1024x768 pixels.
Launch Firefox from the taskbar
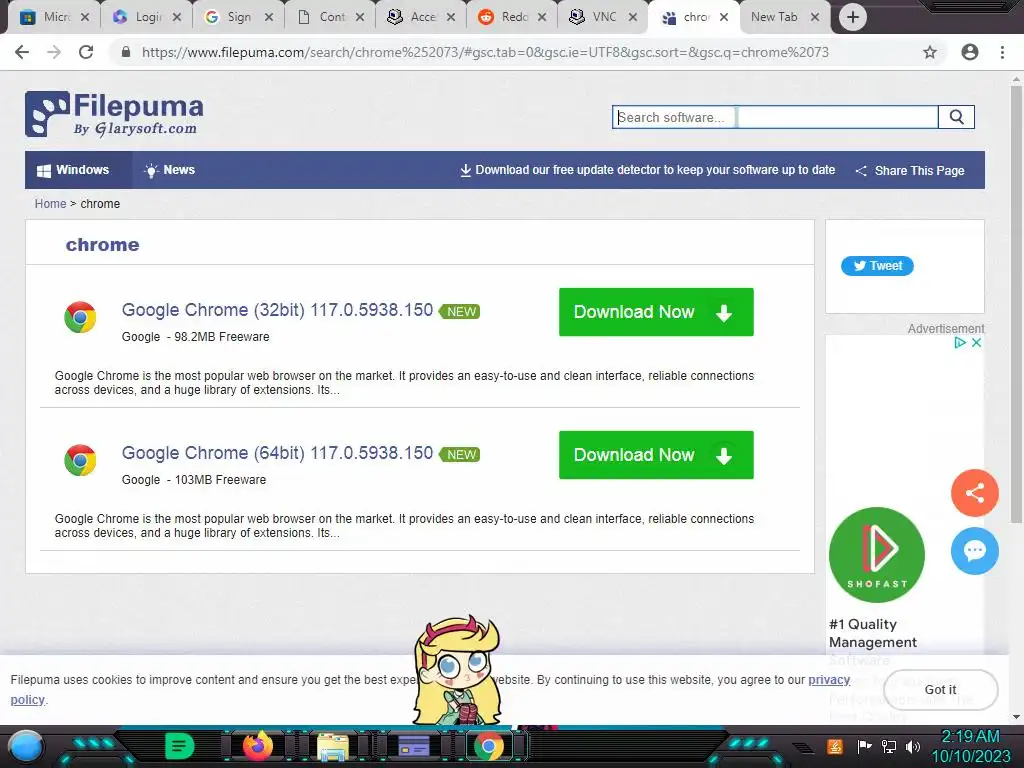[258, 746]
